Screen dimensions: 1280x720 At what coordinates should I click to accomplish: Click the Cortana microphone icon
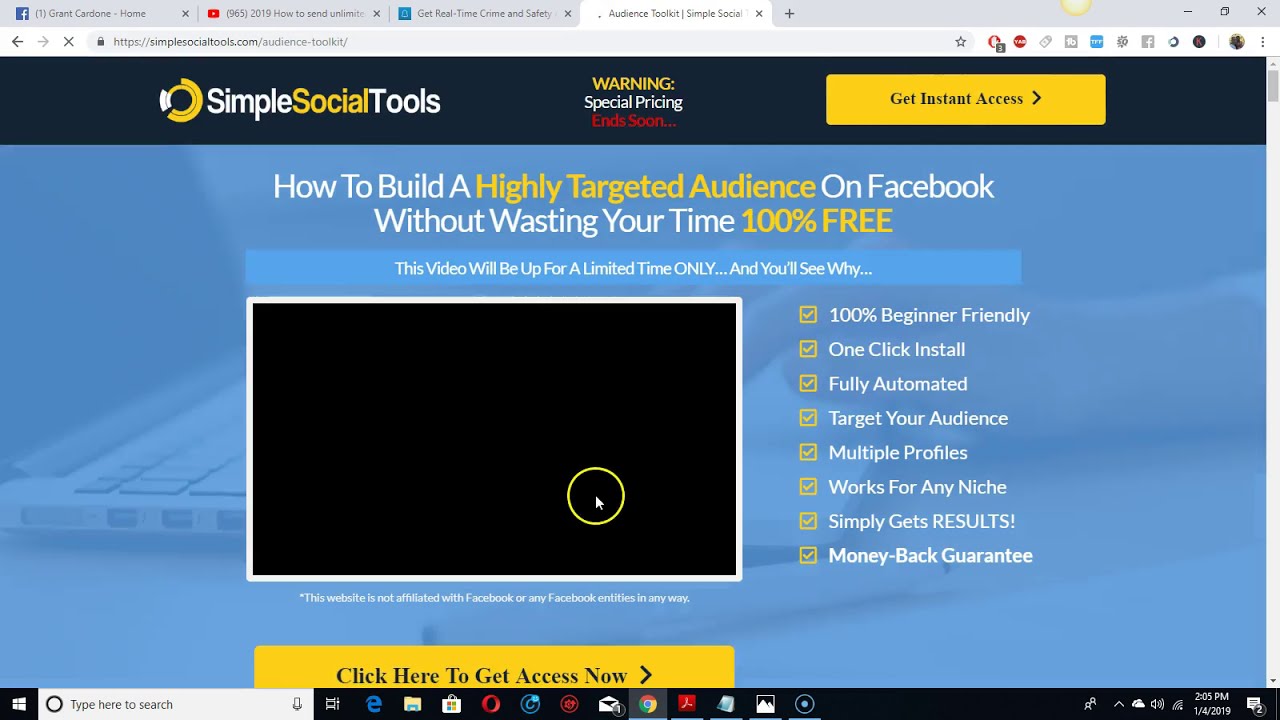point(297,704)
